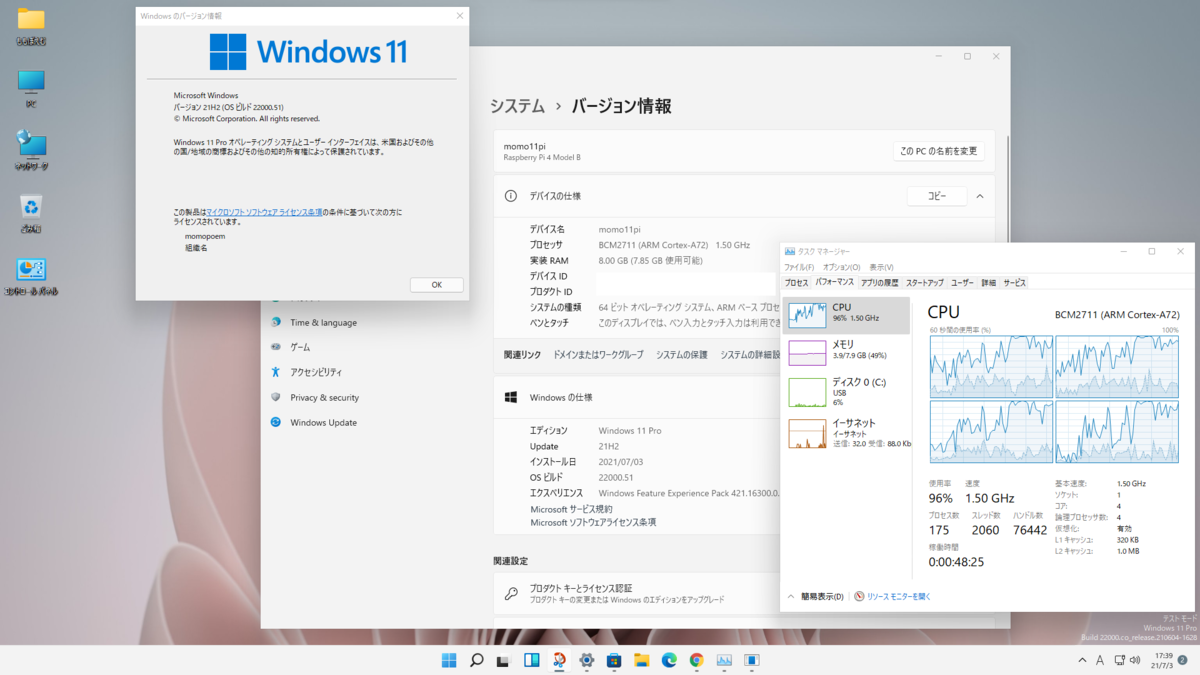Open Microsoft ソフトウェアライセンス条項 link in Settings

pyautogui.click(x=593, y=522)
